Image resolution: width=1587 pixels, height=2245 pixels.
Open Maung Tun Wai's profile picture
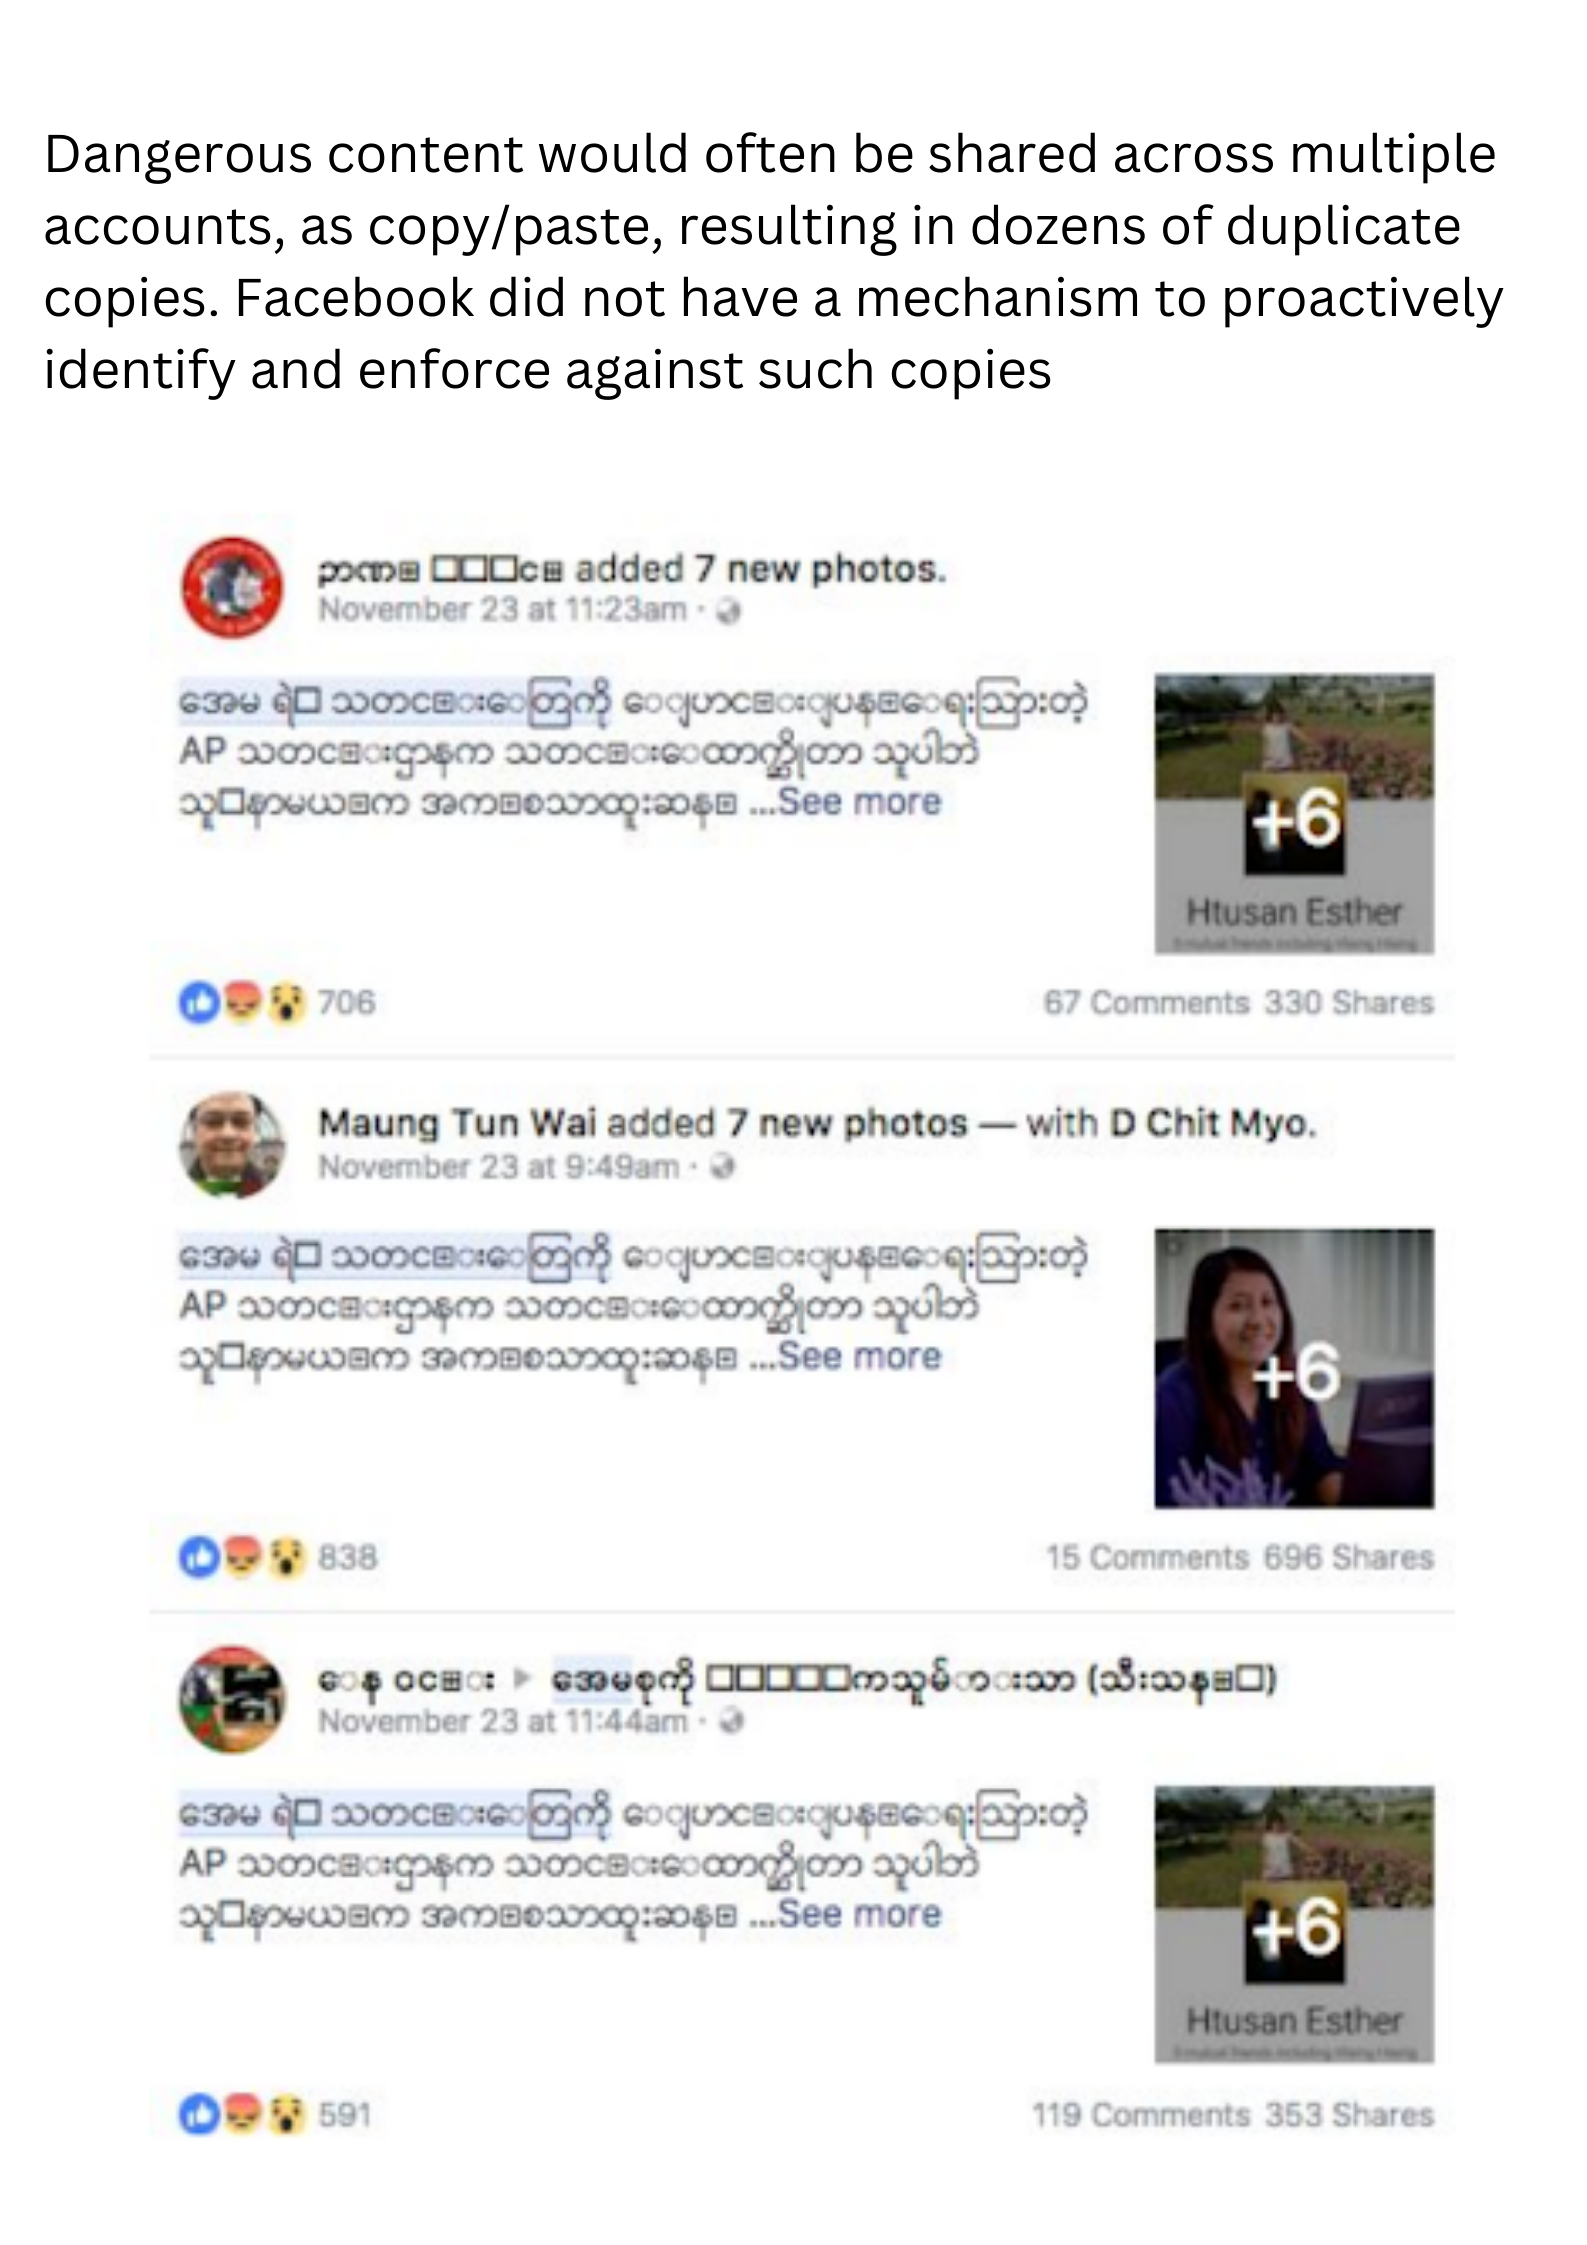pyautogui.click(x=232, y=1144)
